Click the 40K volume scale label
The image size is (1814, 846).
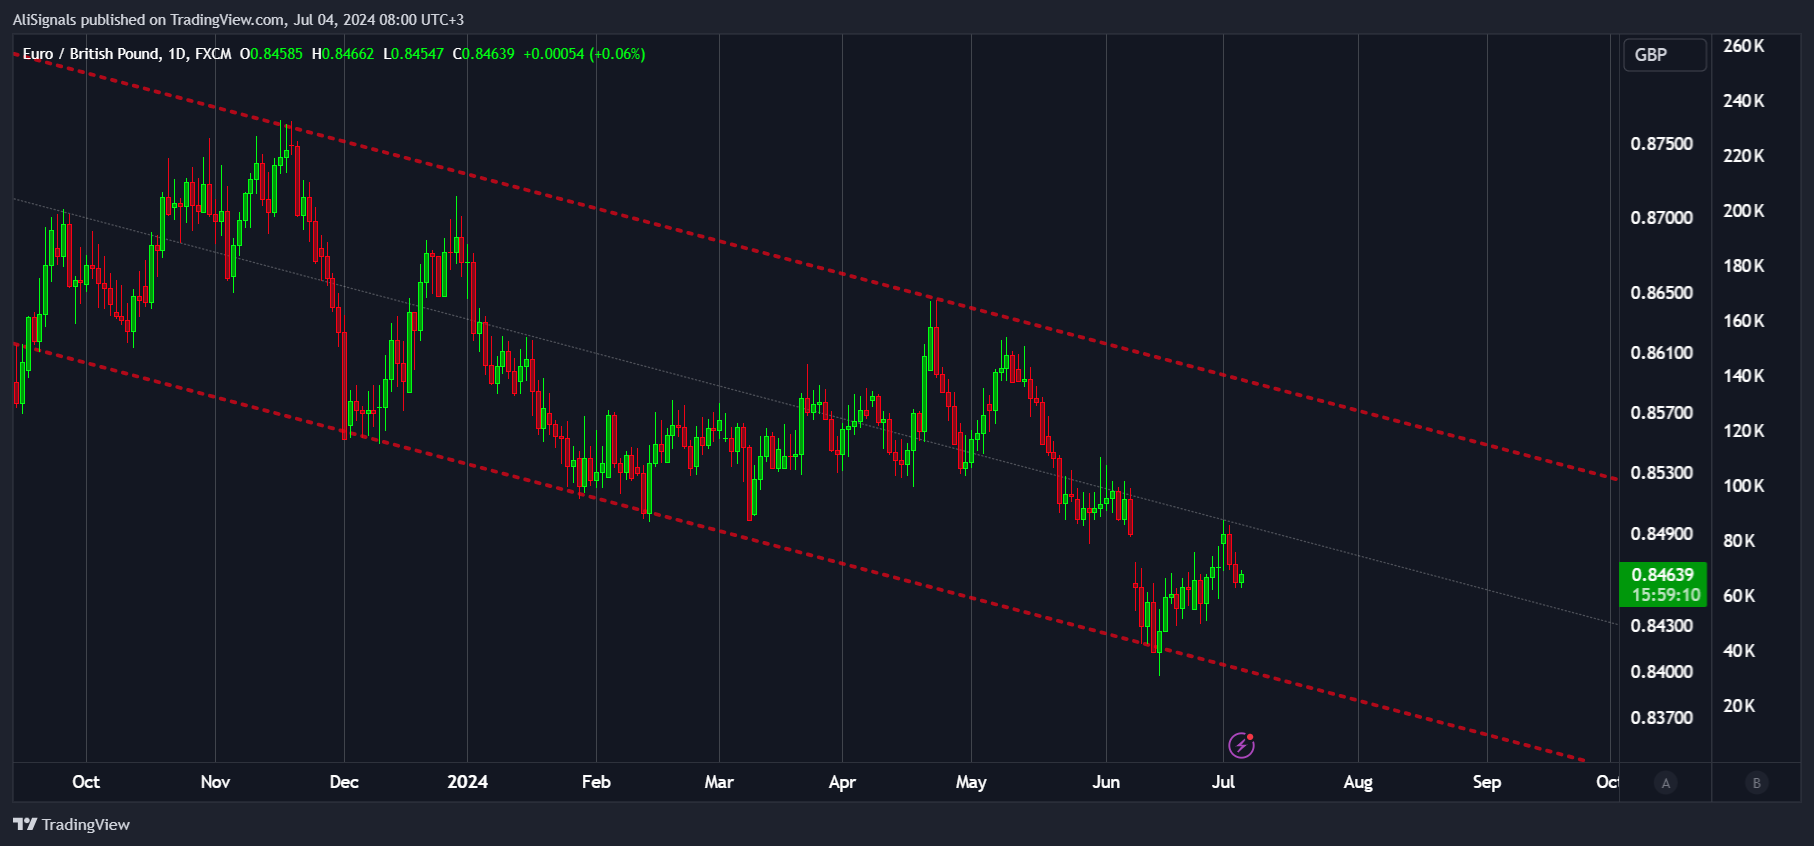pyautogui.click(x=1739, y=651)
